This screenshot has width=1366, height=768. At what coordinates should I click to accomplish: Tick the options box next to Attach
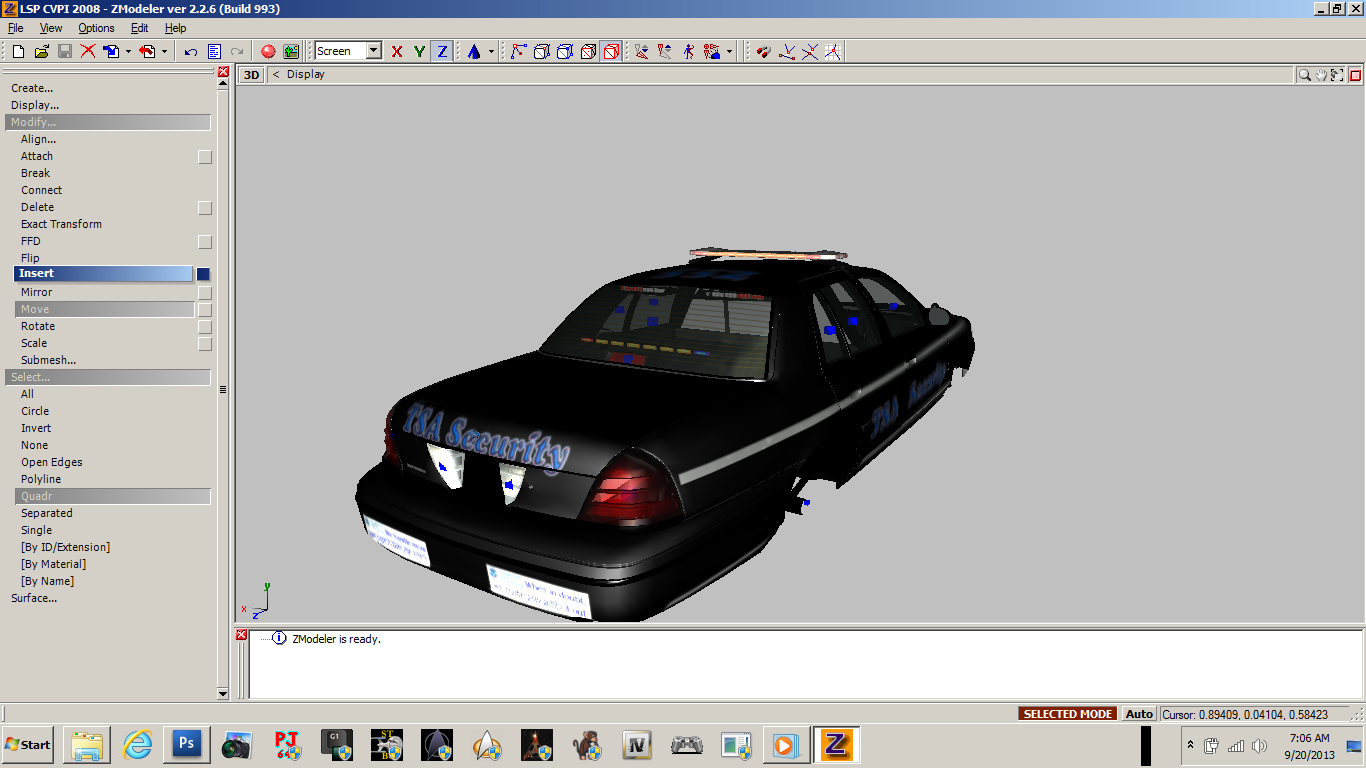(205, 157)
